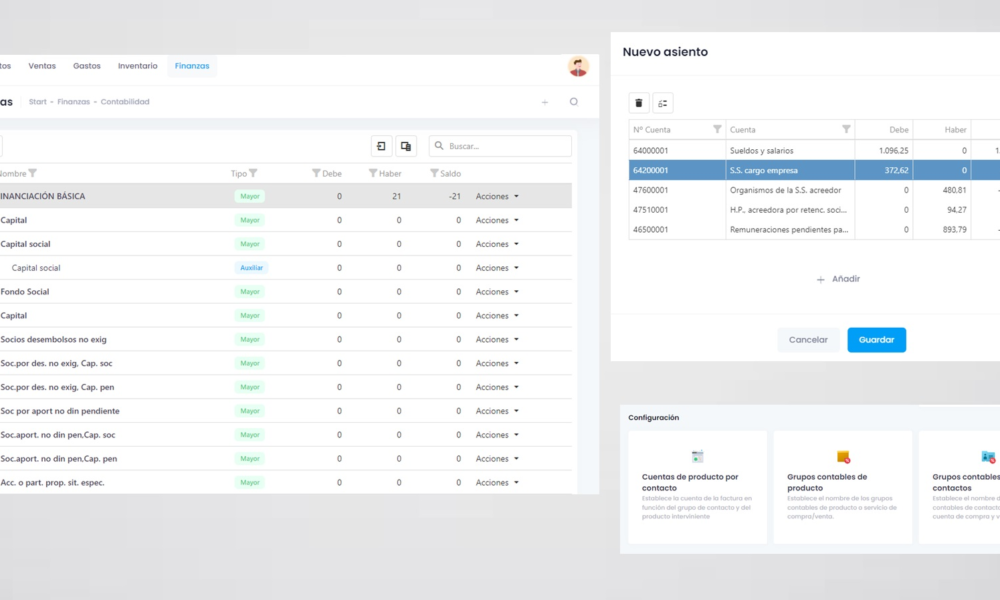Select row 64000001 Sueldos y salarios

[814, 150]
